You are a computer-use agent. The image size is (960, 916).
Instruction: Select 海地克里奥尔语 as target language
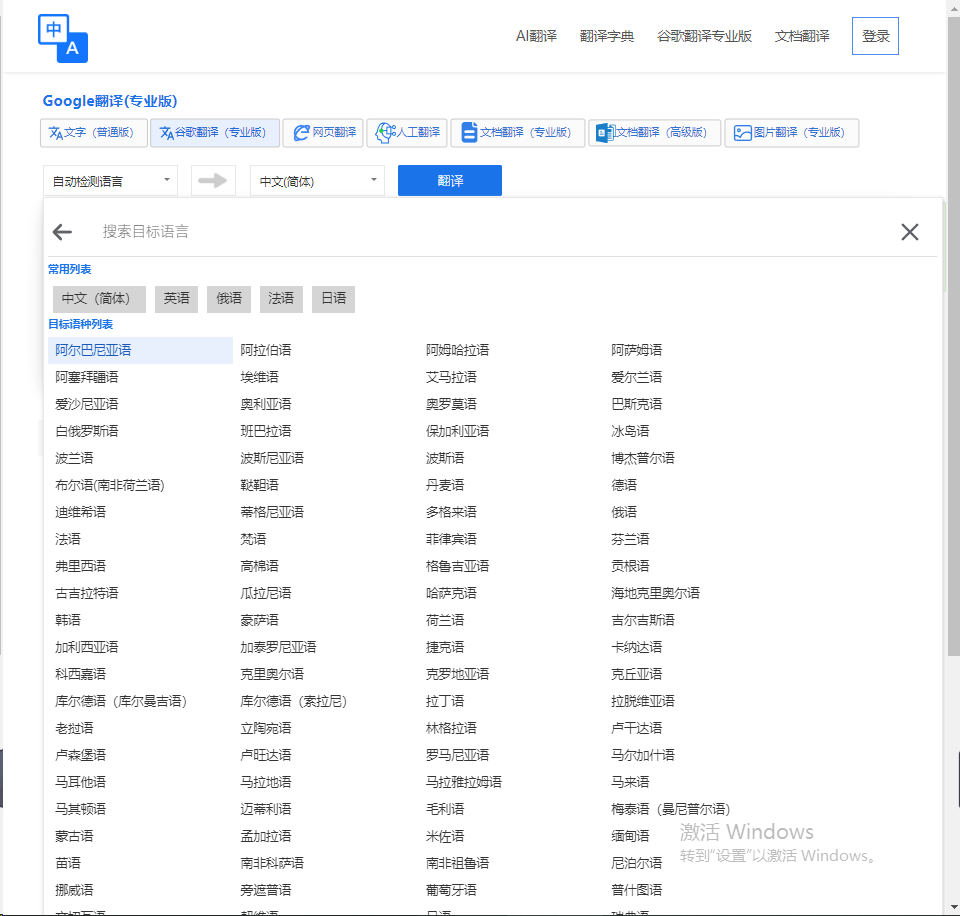(x=655, y=593)
